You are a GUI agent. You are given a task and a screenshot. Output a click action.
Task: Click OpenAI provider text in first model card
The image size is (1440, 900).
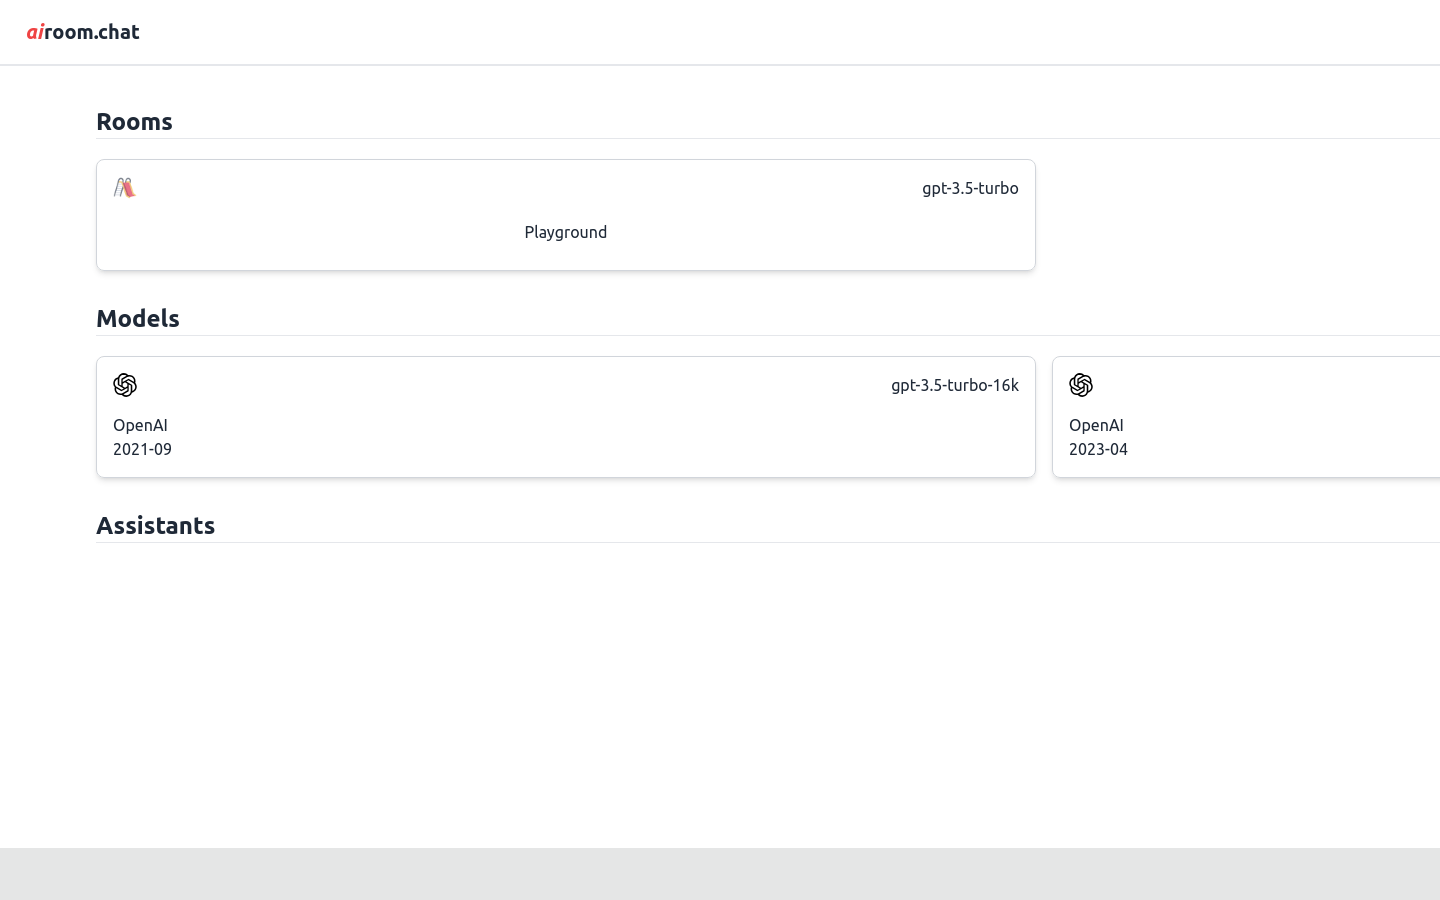click(x=140, y=425)
